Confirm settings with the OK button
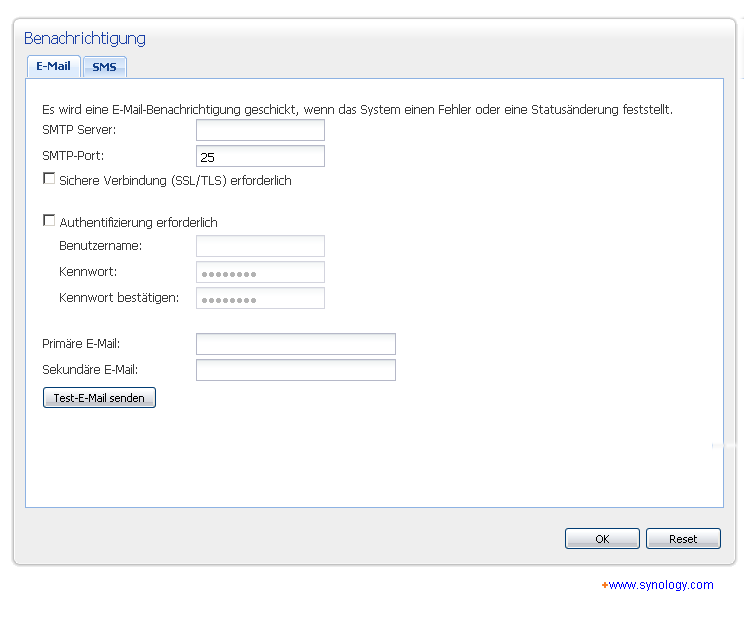The image size is (744, 620). 602,538
